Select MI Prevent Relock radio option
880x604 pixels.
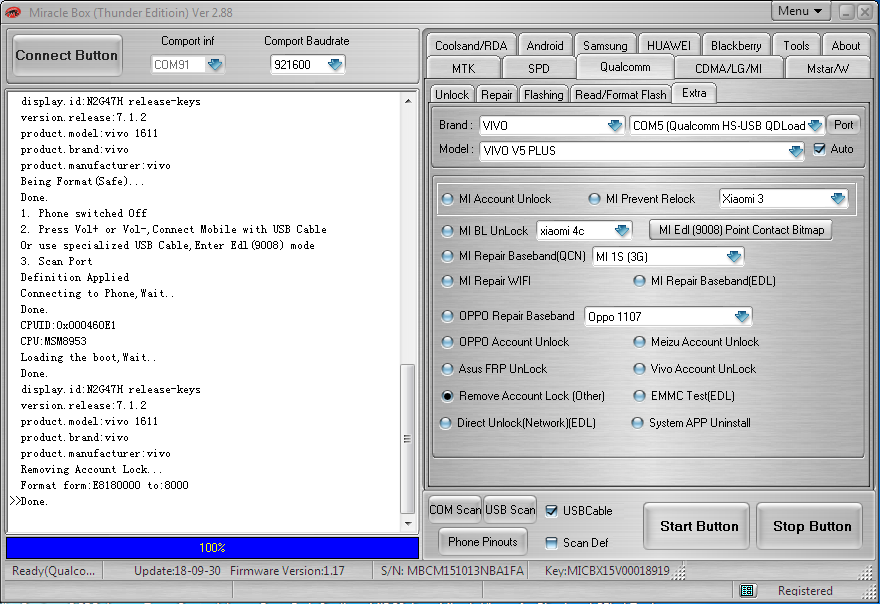[x=594, y=199]
